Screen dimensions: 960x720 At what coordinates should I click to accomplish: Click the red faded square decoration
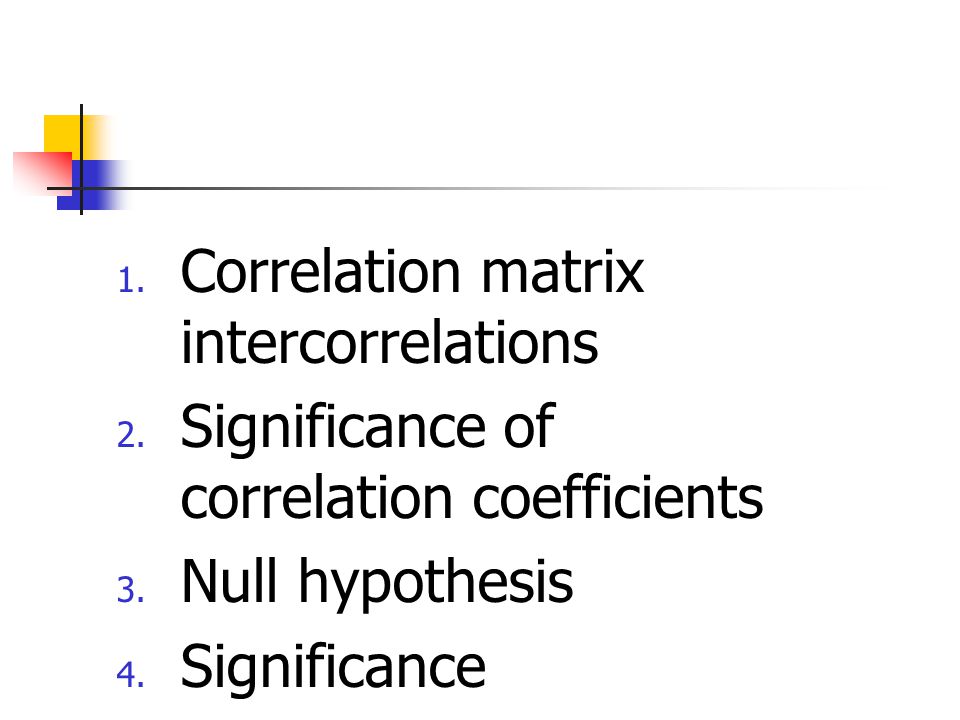point(43,173)
